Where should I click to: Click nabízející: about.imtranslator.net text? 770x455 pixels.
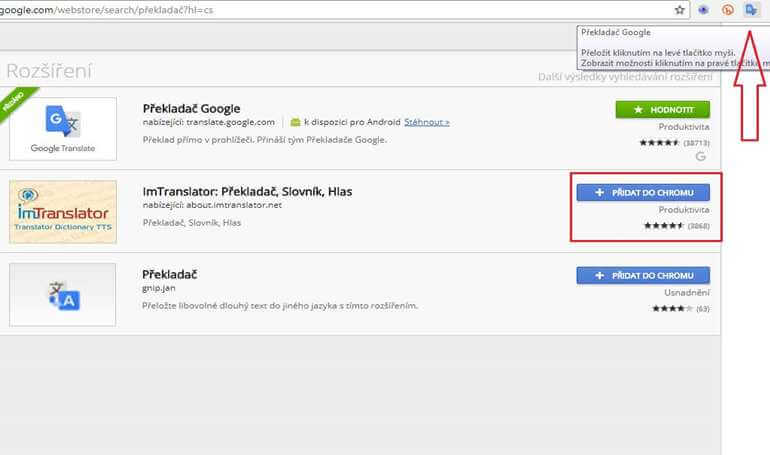tap(212, 205)
